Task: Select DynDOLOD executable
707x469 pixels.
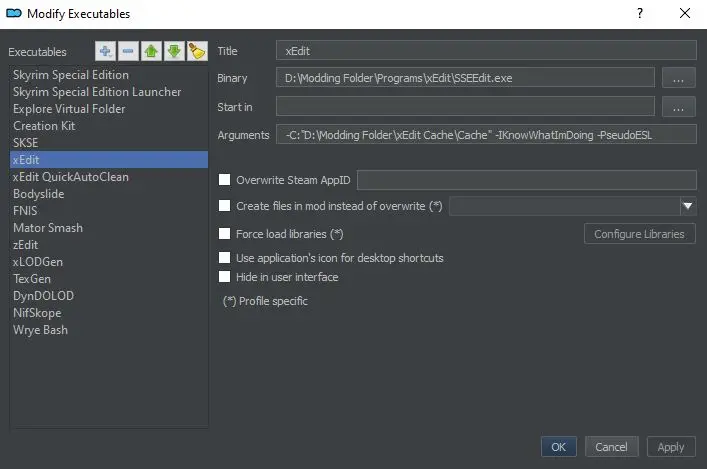Action: [x=109, y=296]
